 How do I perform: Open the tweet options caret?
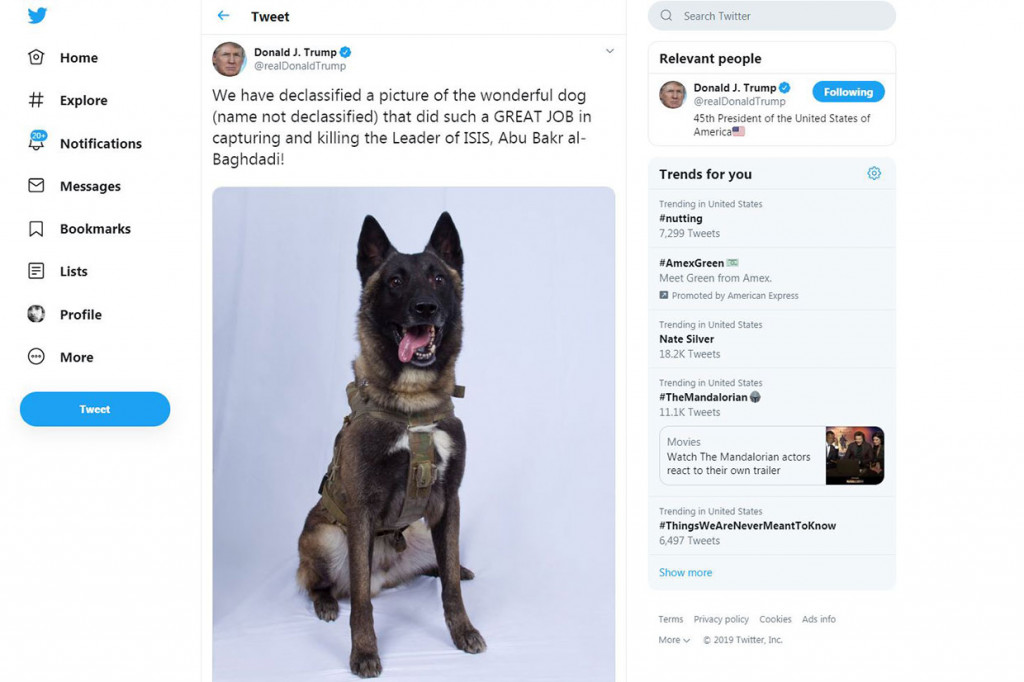pyautogui.click(x=610, y=51)
